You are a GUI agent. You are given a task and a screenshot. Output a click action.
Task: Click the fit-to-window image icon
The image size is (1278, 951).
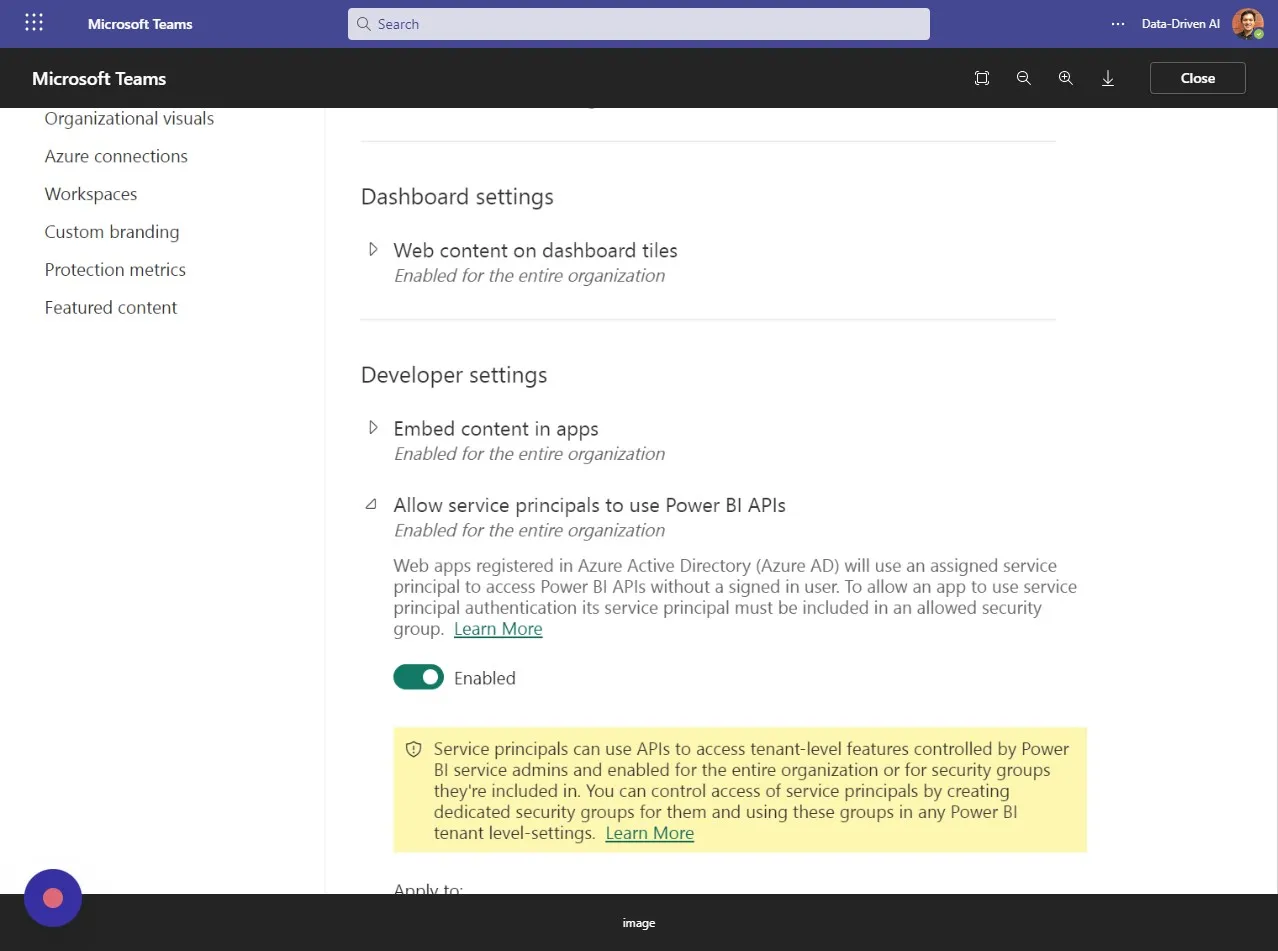[x=982, y=78]
